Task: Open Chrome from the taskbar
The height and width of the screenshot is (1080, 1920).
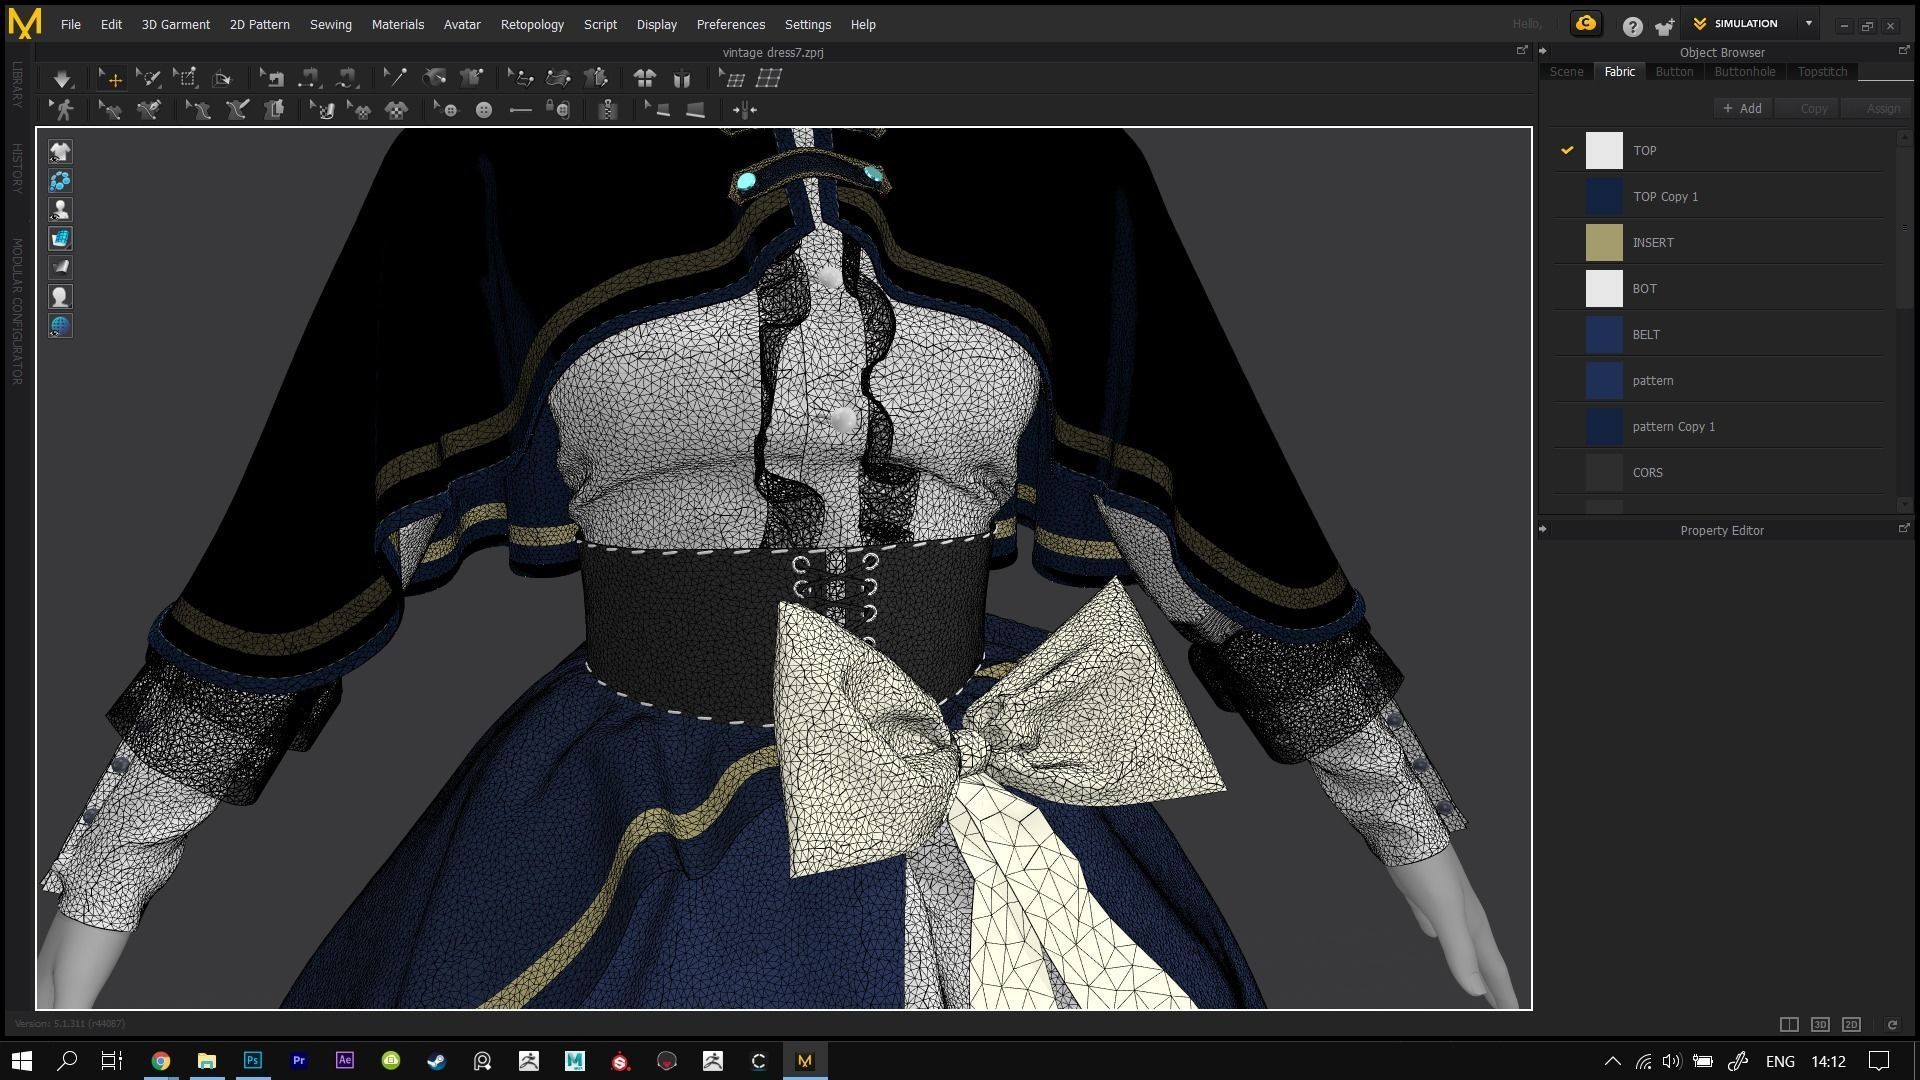Action: [160, 1060]
